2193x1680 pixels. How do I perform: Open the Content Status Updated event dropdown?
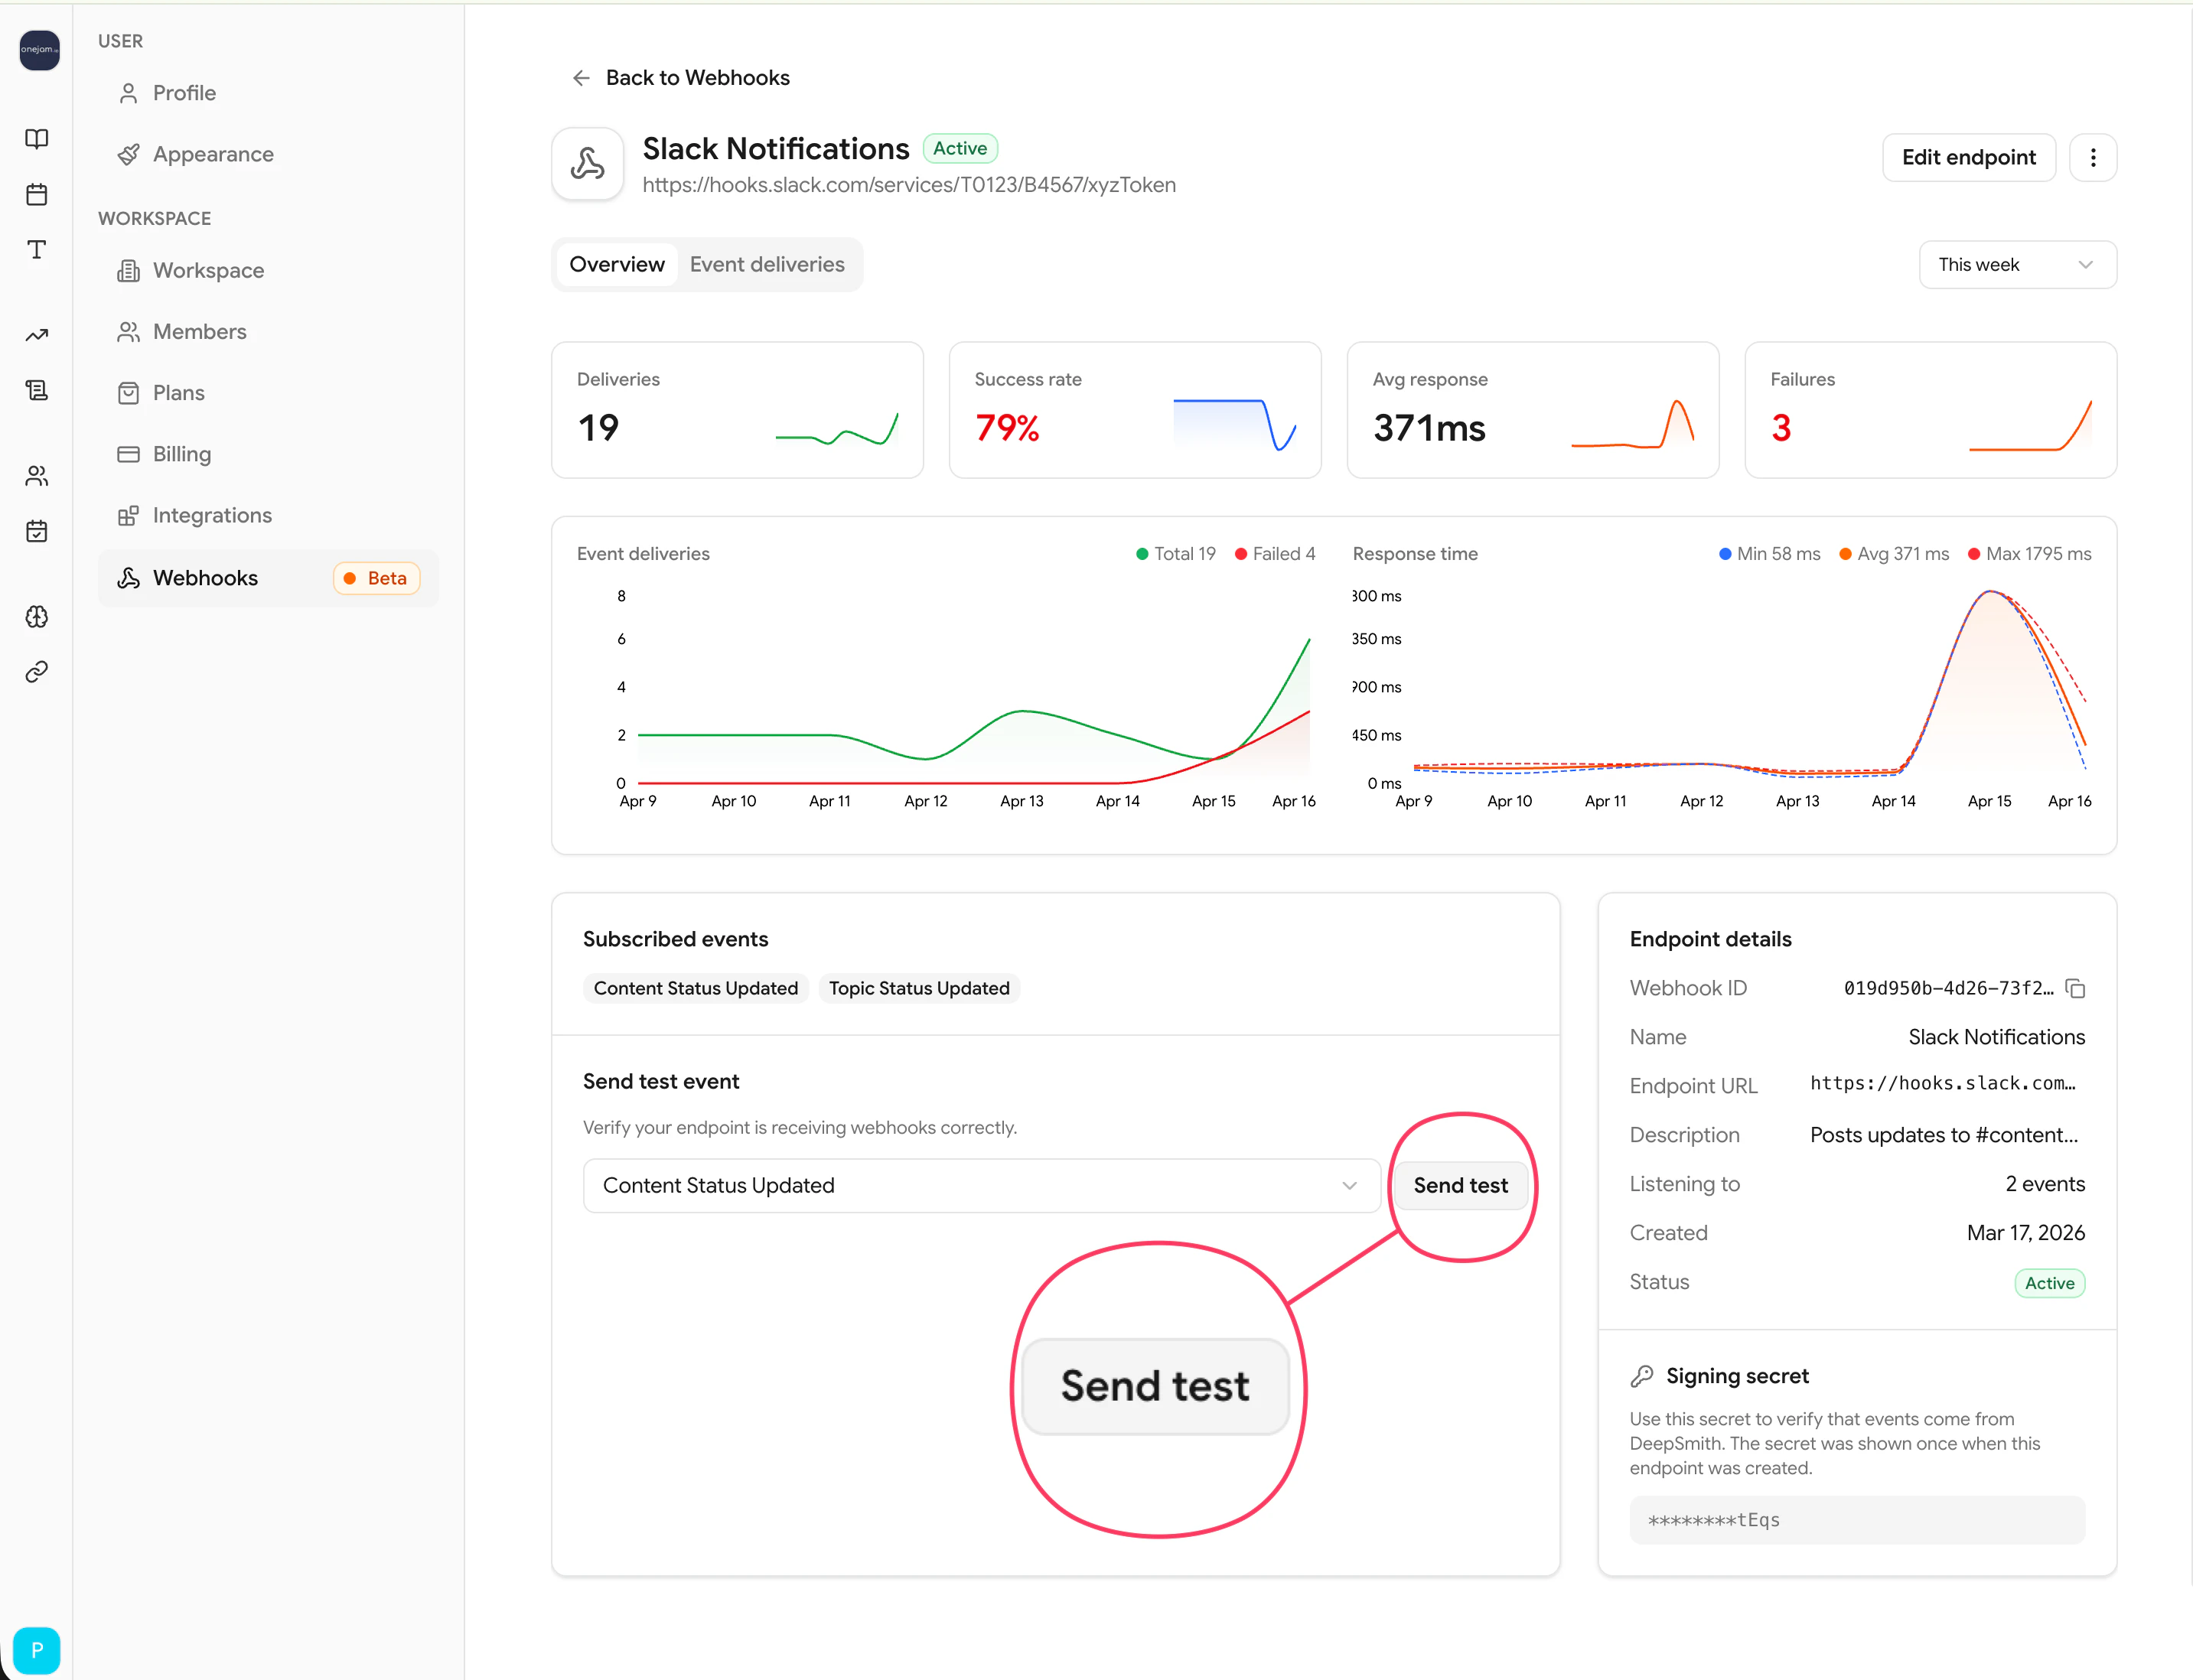(981, 1185)
